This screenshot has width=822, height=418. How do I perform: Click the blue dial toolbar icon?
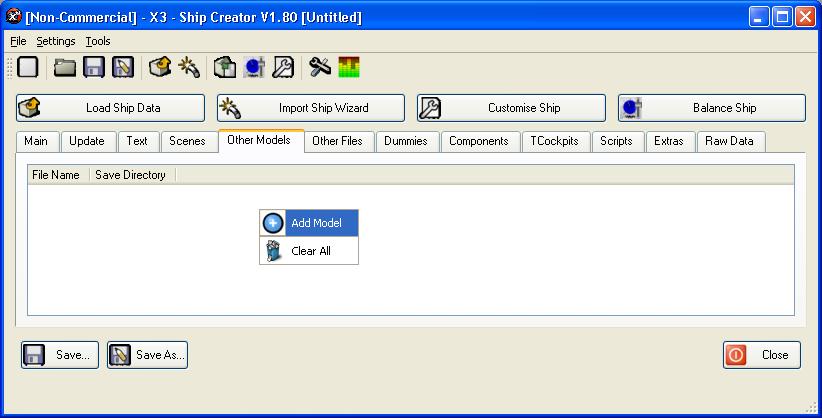[x=254, y=68]
